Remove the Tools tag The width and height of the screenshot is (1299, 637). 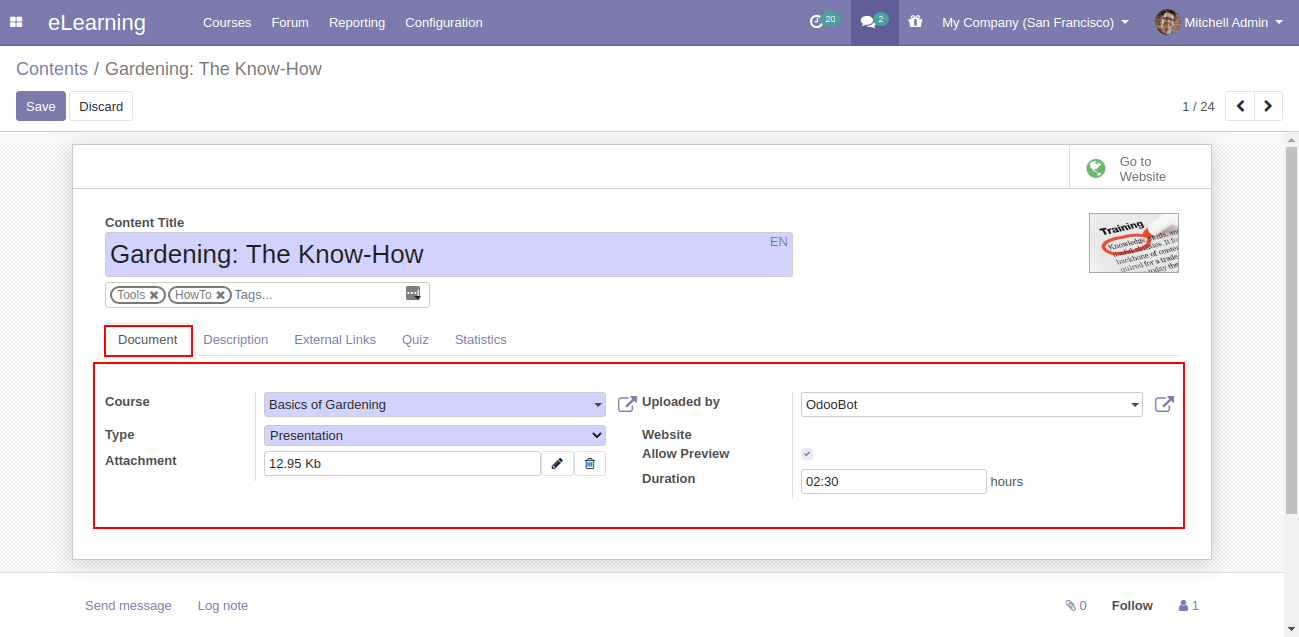pyautogui.click(x=154, y=295)
